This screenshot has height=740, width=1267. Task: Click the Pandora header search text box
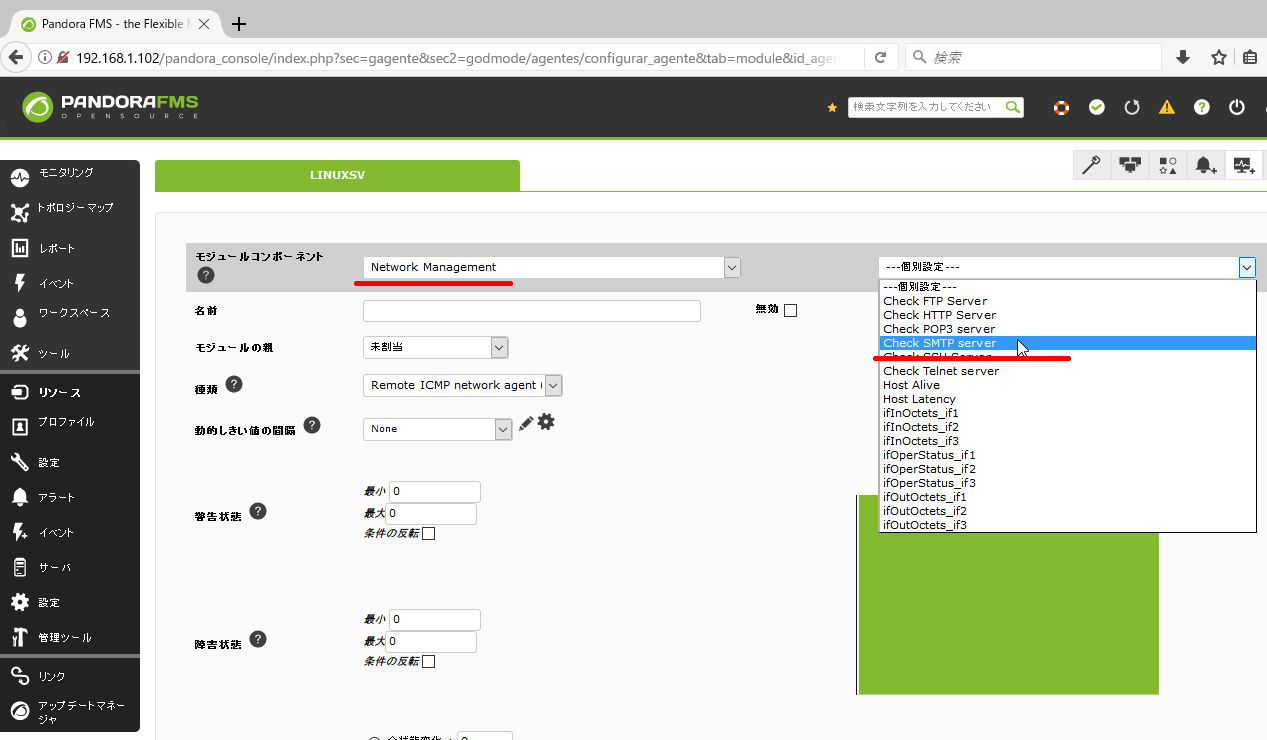(926, 107)
